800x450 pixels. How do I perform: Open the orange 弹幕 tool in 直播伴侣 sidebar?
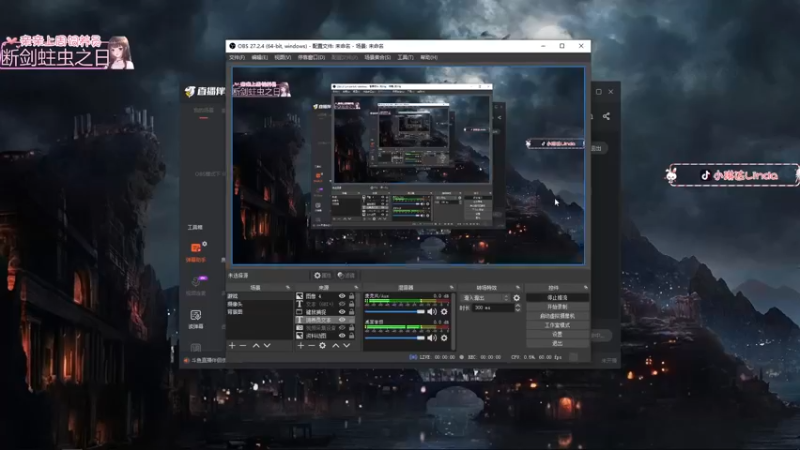point(196,248)
